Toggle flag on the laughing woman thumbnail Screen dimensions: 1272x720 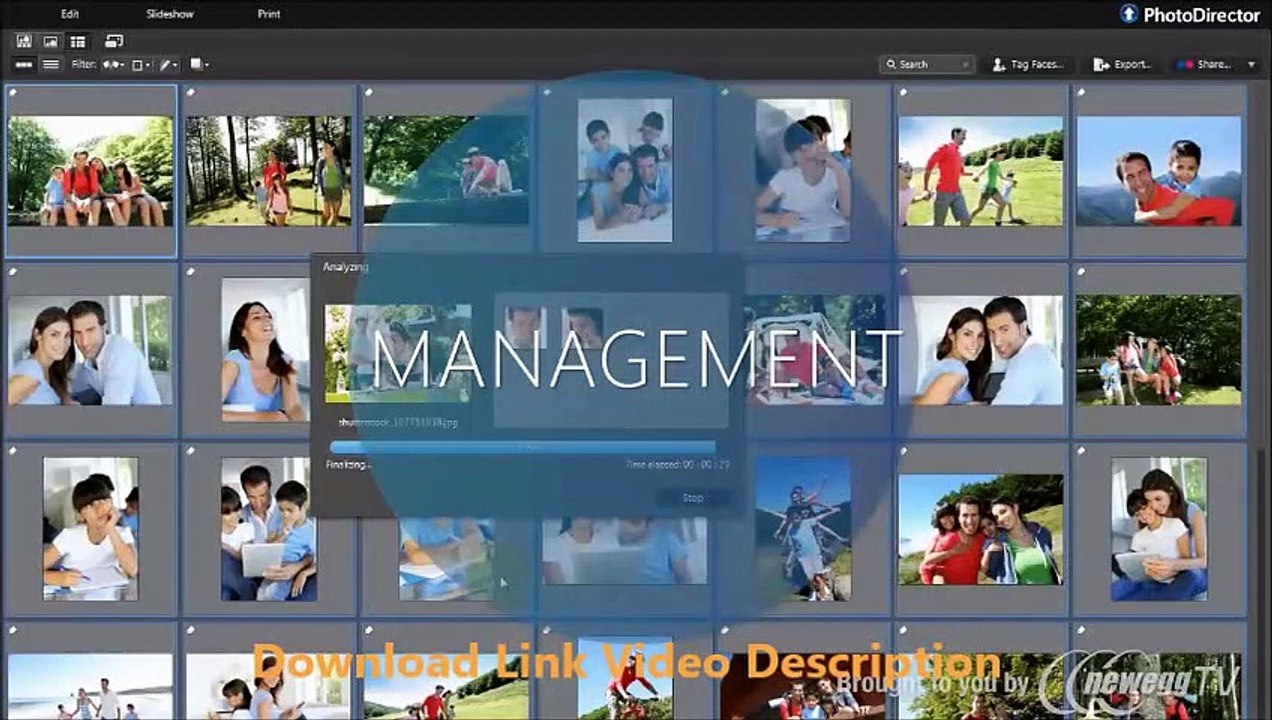point(191,271)
